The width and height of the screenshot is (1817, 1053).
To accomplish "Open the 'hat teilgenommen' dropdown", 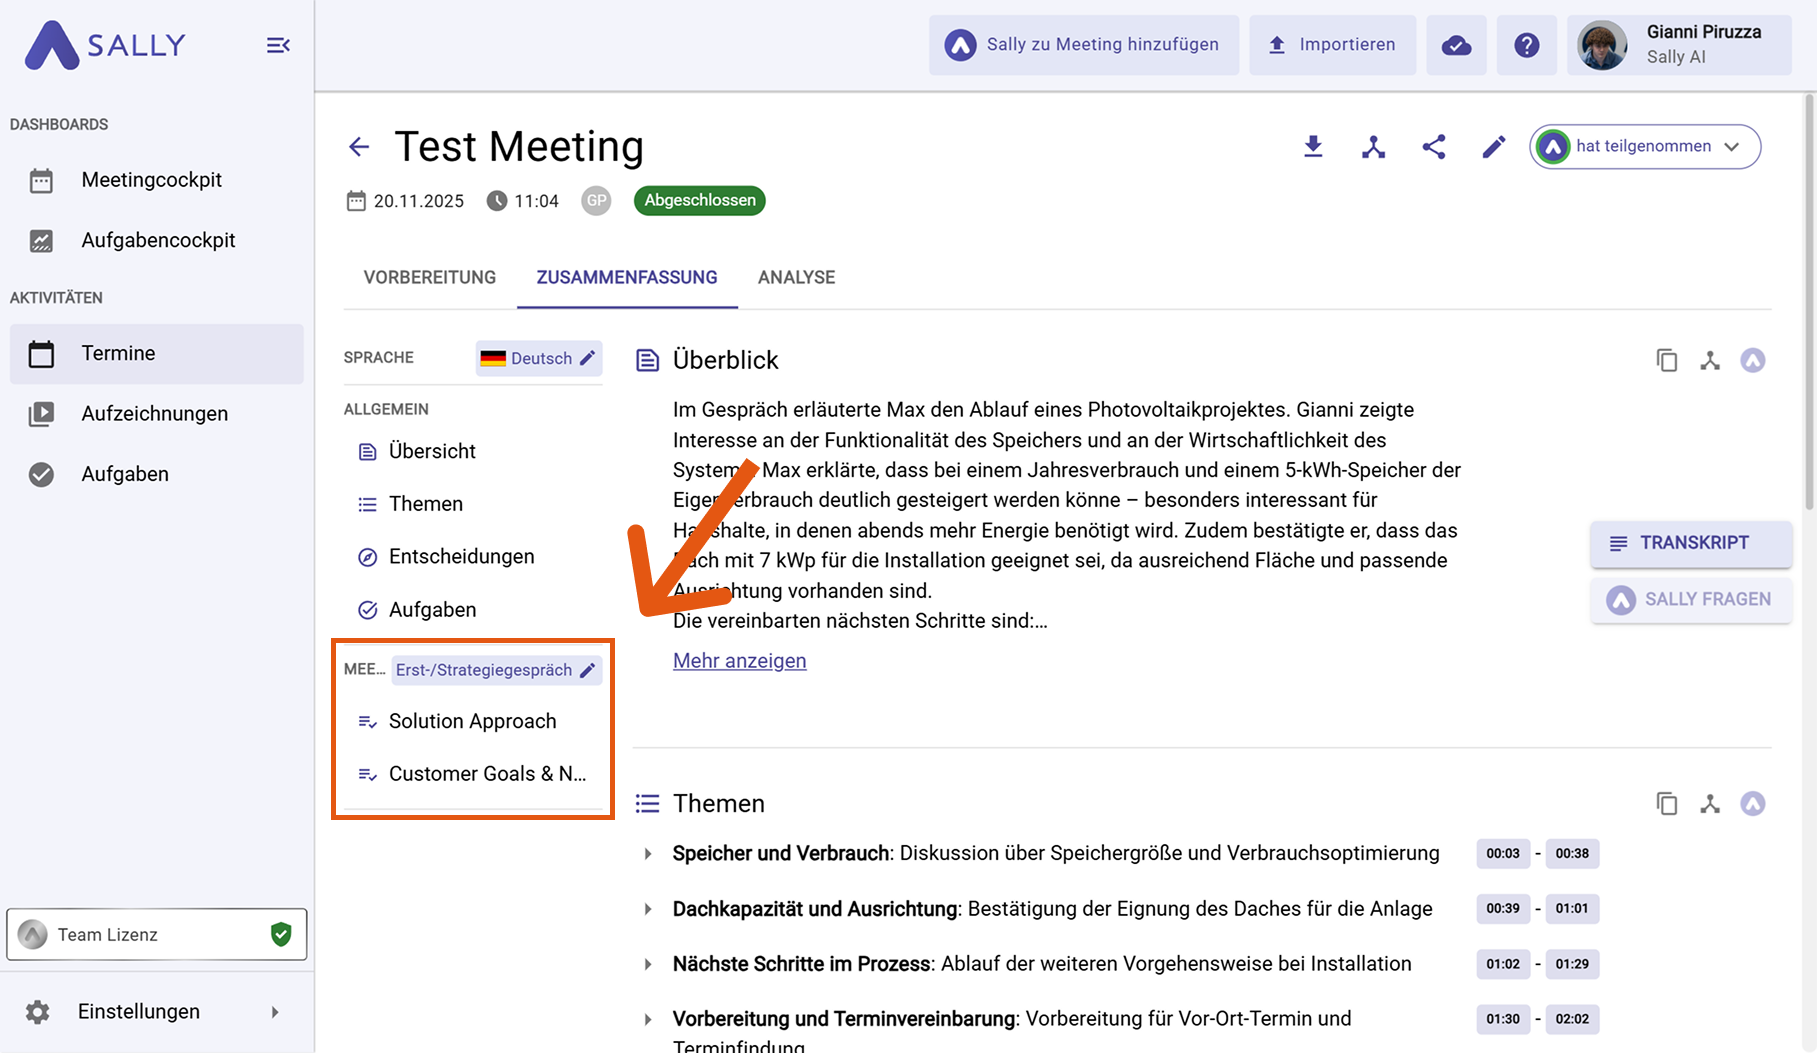I will 1645,147.
